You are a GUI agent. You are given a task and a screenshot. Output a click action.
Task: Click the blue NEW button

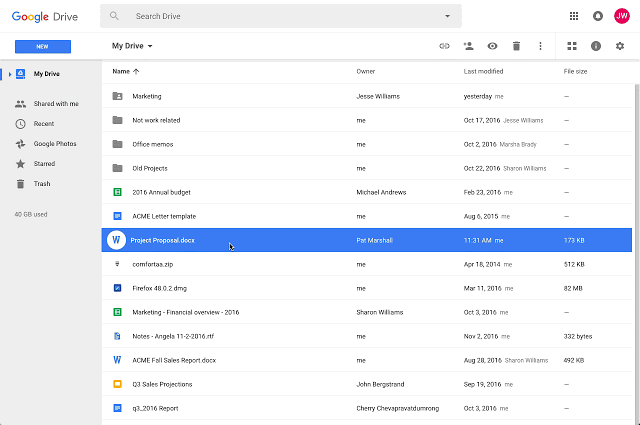43,46
